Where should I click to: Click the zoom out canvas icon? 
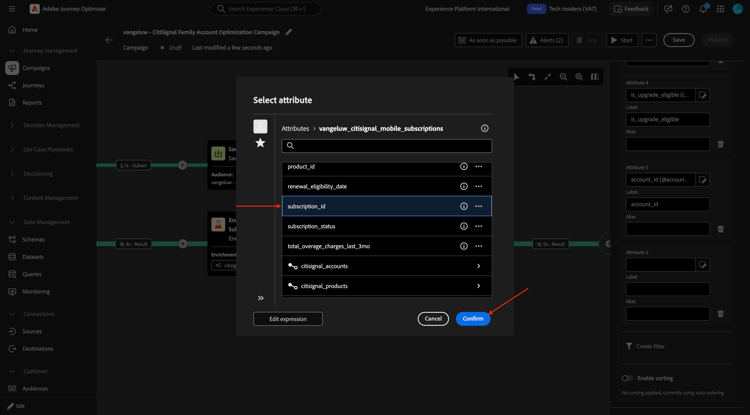point(563,76)
